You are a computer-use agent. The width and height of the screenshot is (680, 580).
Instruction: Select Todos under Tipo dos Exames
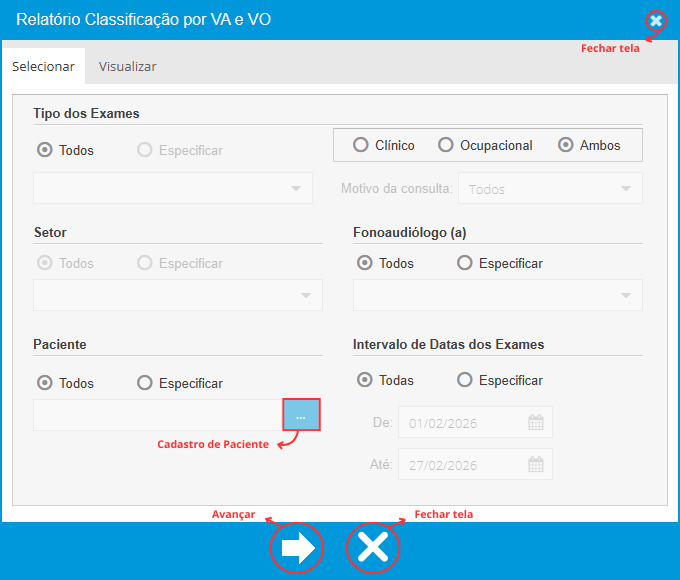coord(44,150)
